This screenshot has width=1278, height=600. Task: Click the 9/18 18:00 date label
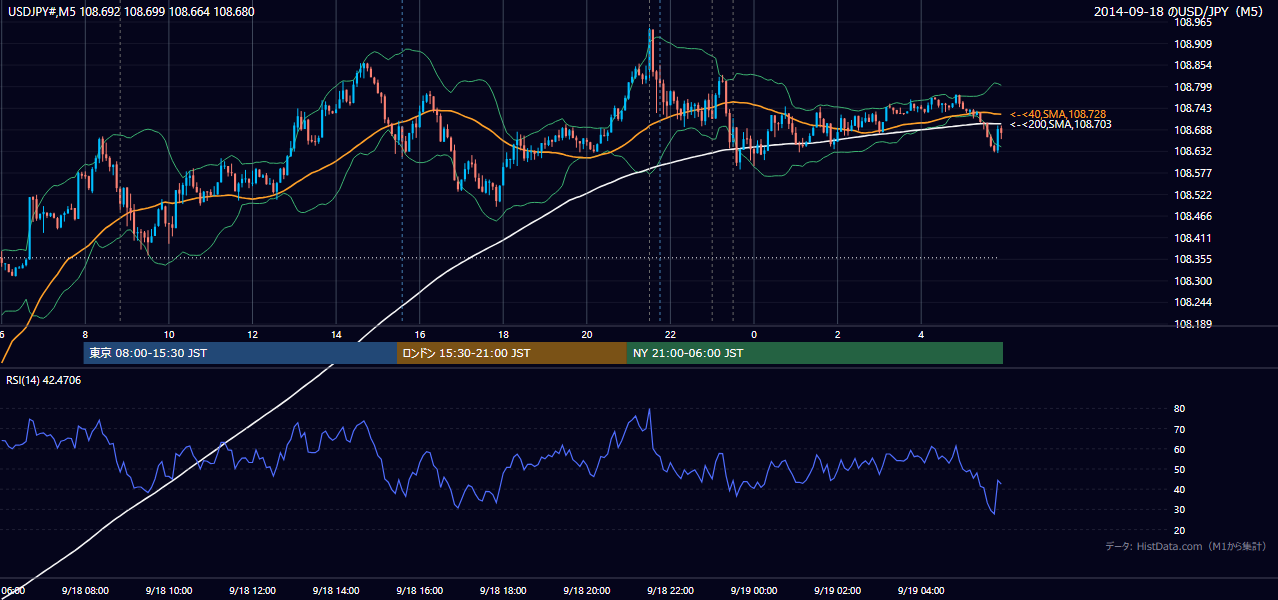click(x=503, y=590)
